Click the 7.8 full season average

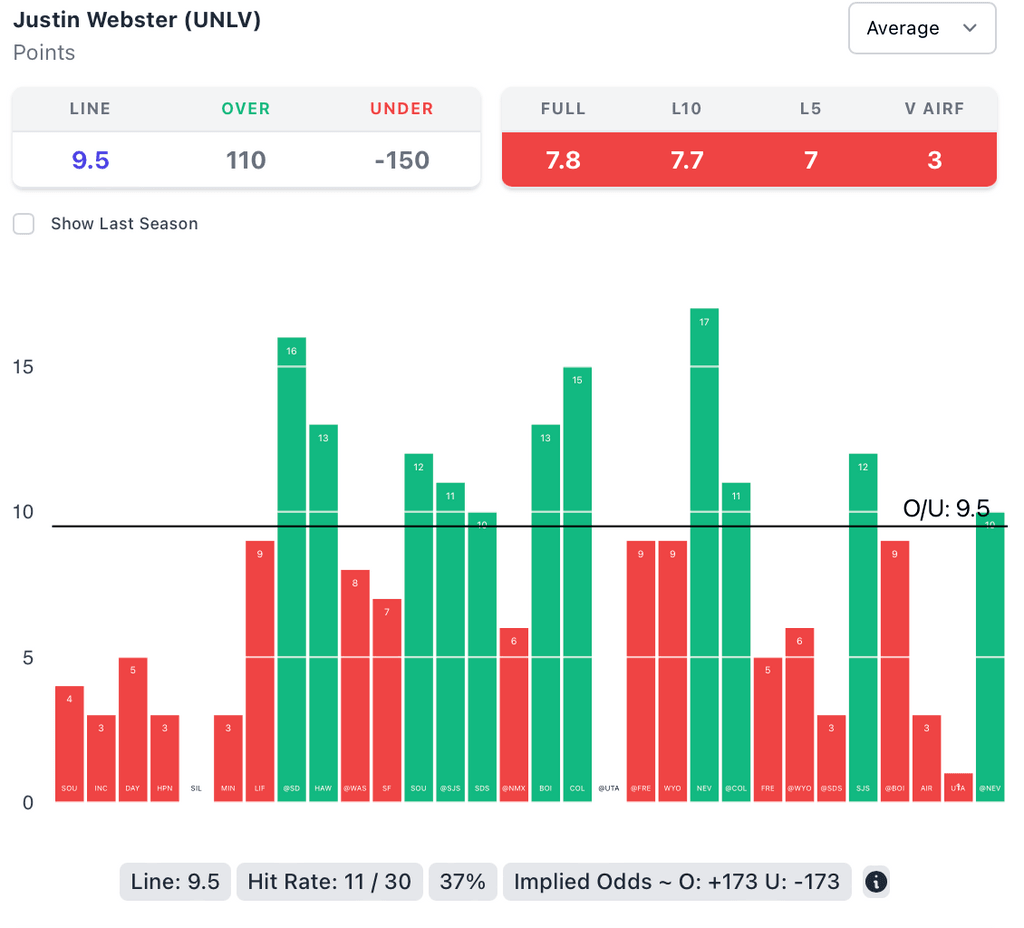click(563, 160)
